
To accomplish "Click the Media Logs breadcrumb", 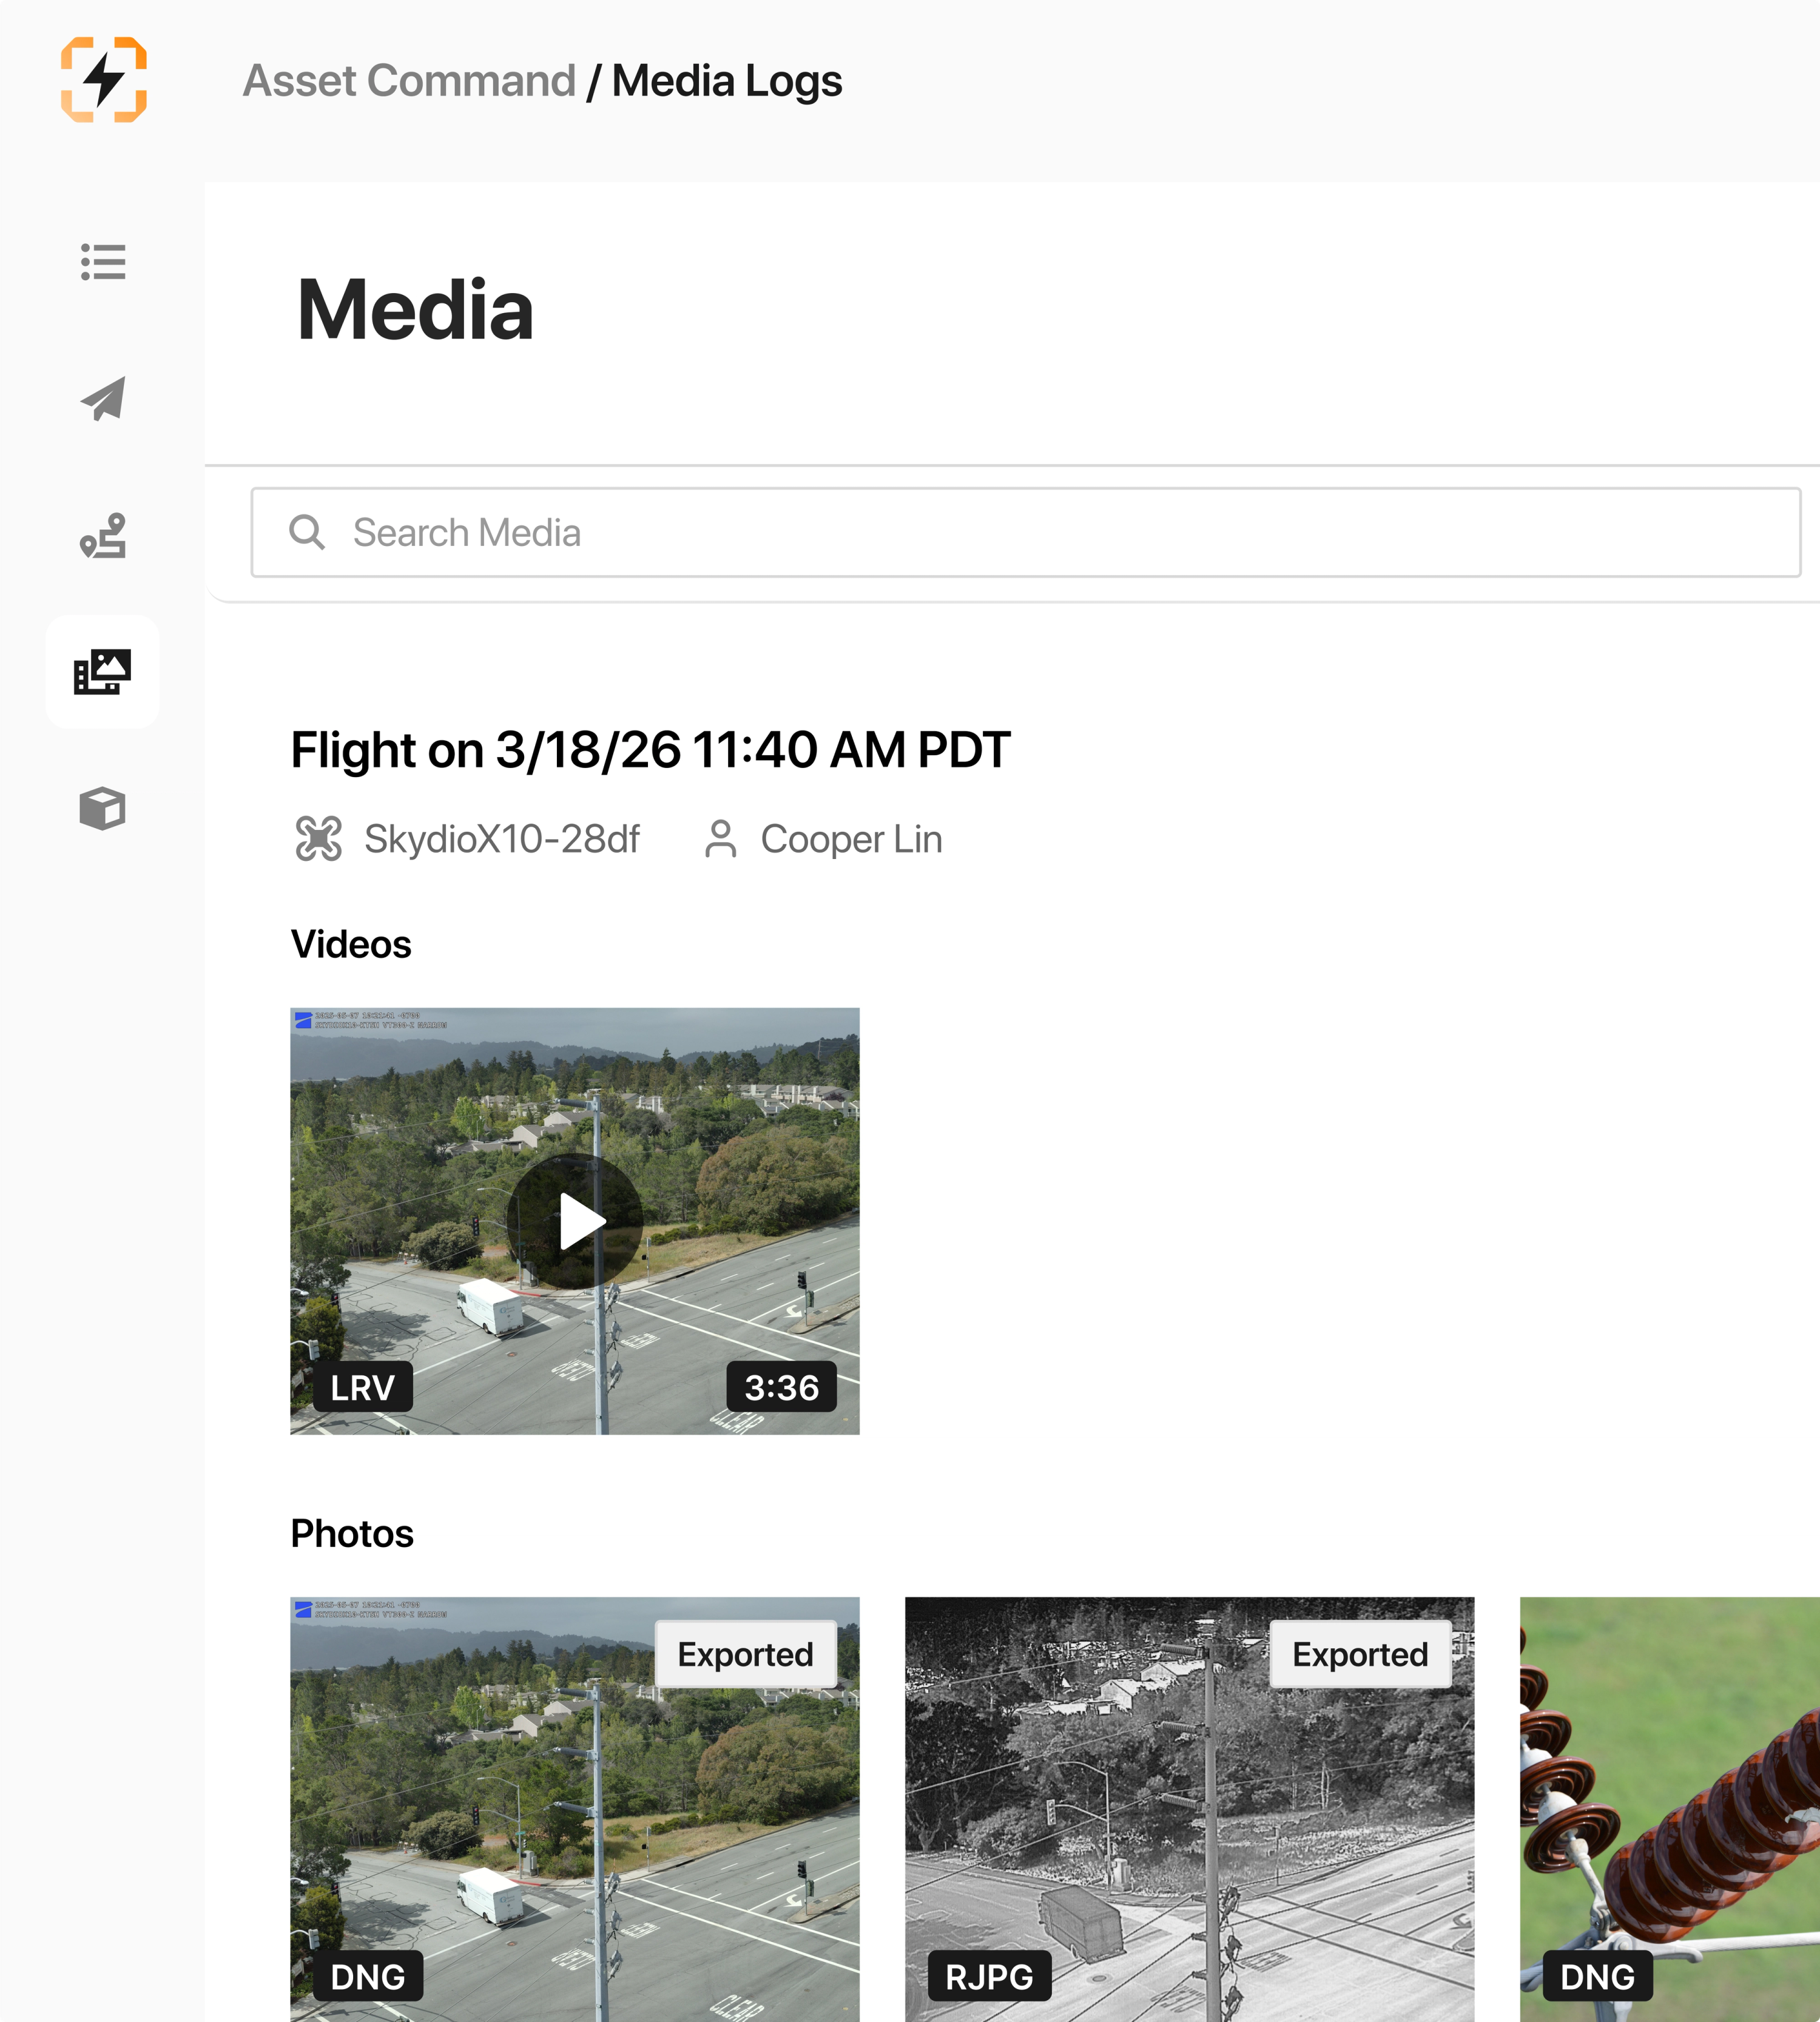I will tap(727, 81).
